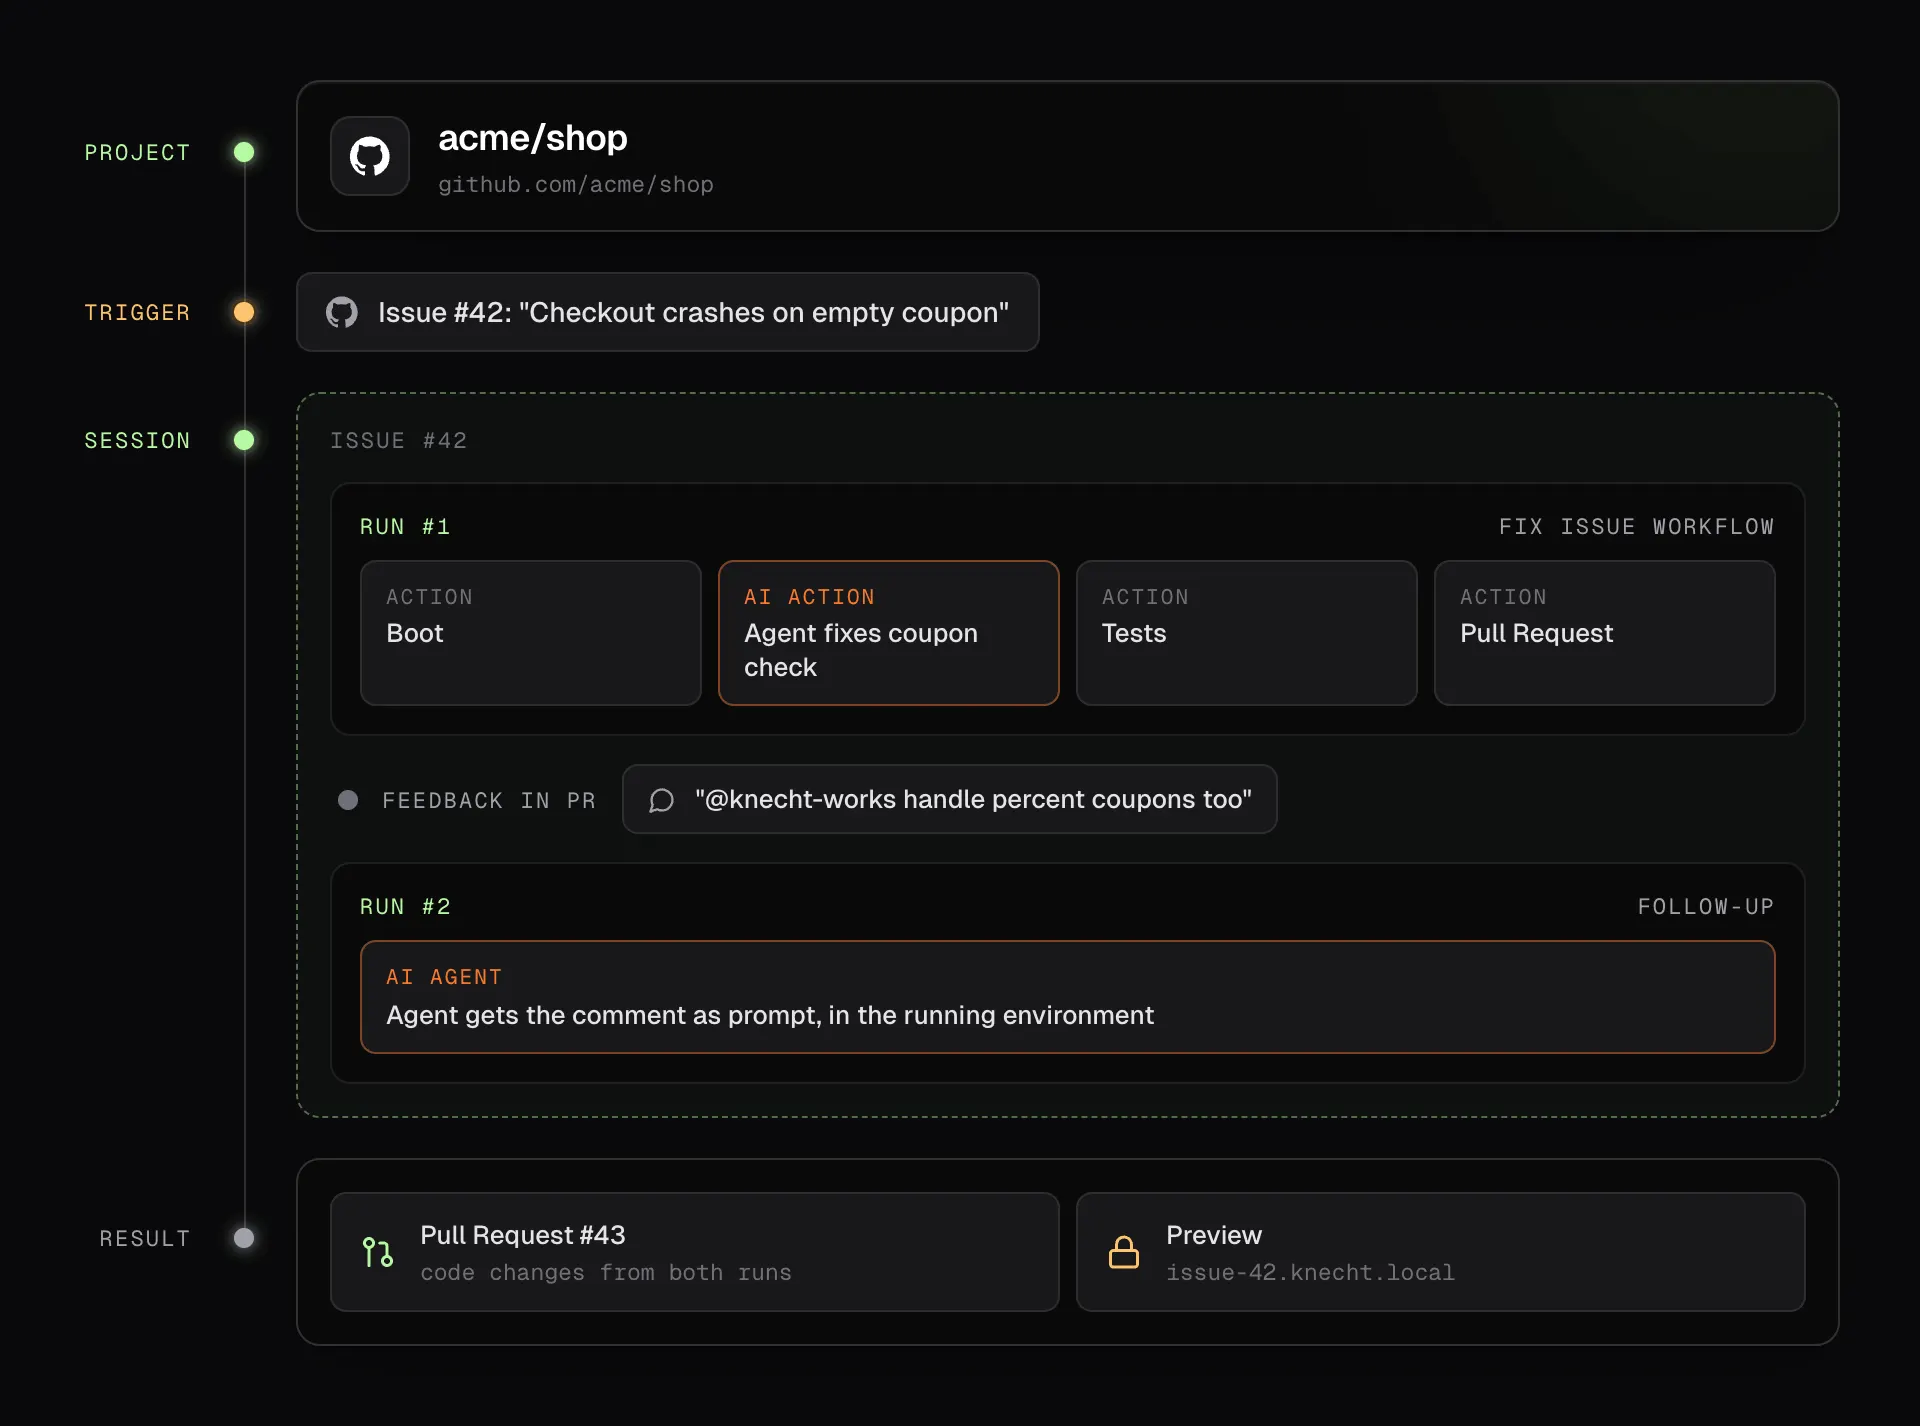Click the GitHub logo beside acme/shop
This screenshot has height=1426, width=1920.
370,156
